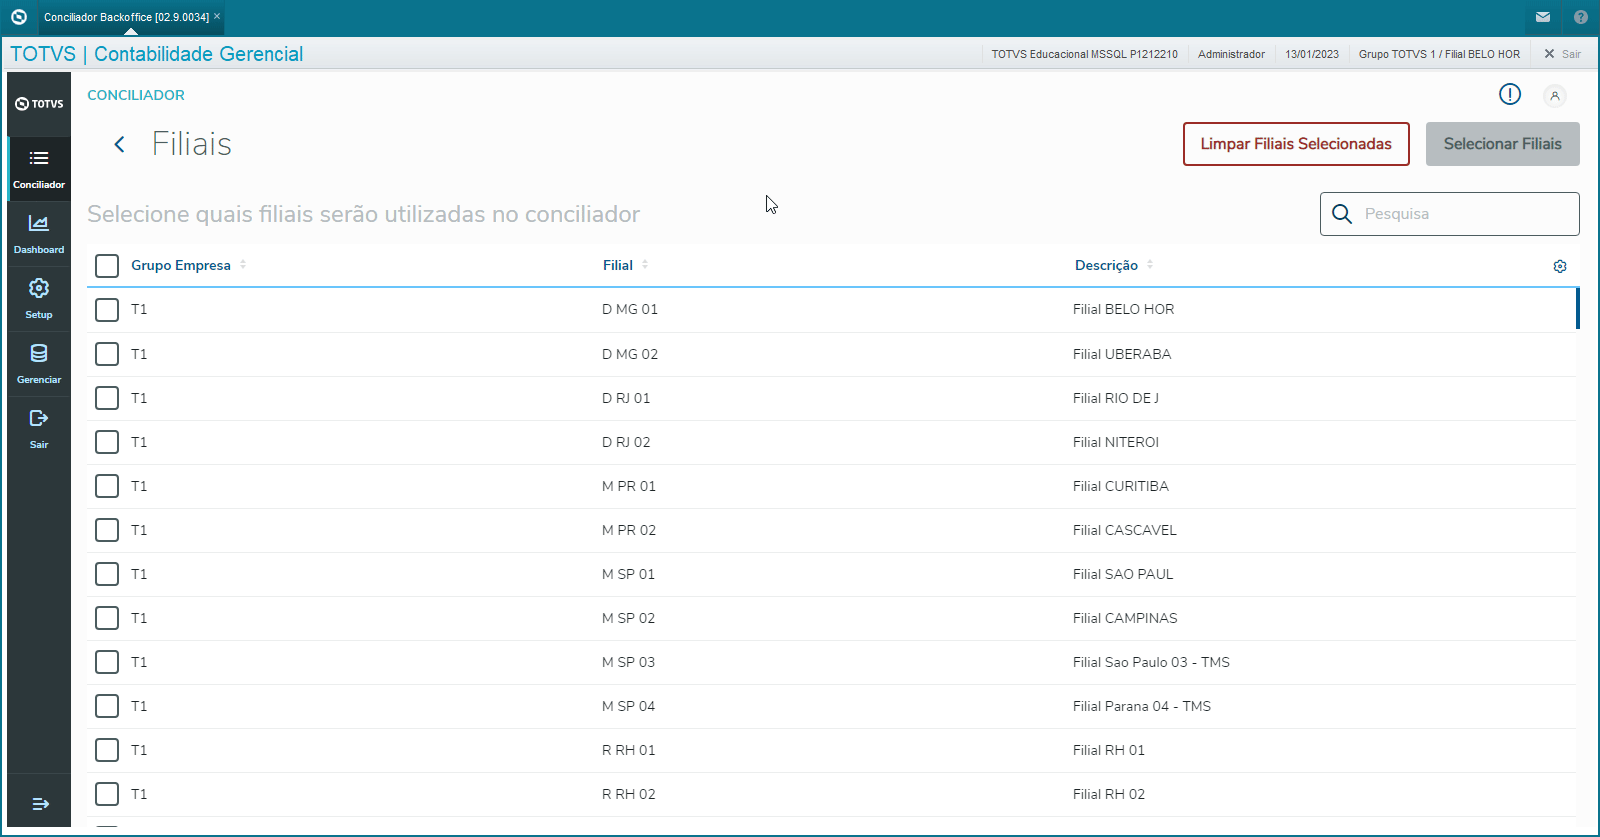Click the Filial RH 02 description cell
1600x837 pixels.
1109,794
